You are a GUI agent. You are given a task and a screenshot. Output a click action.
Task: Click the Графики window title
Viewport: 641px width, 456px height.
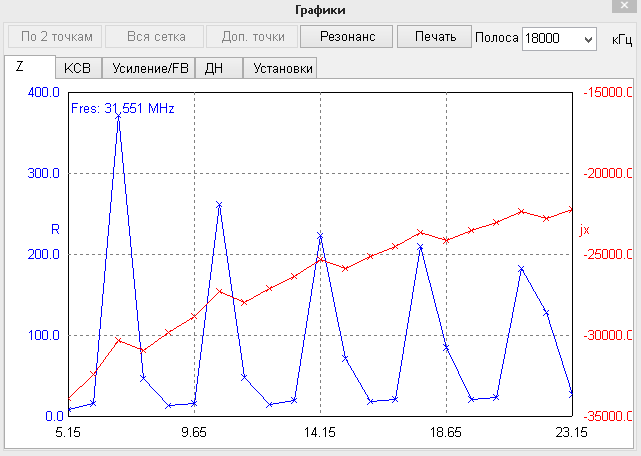click(x=320, y=10)
